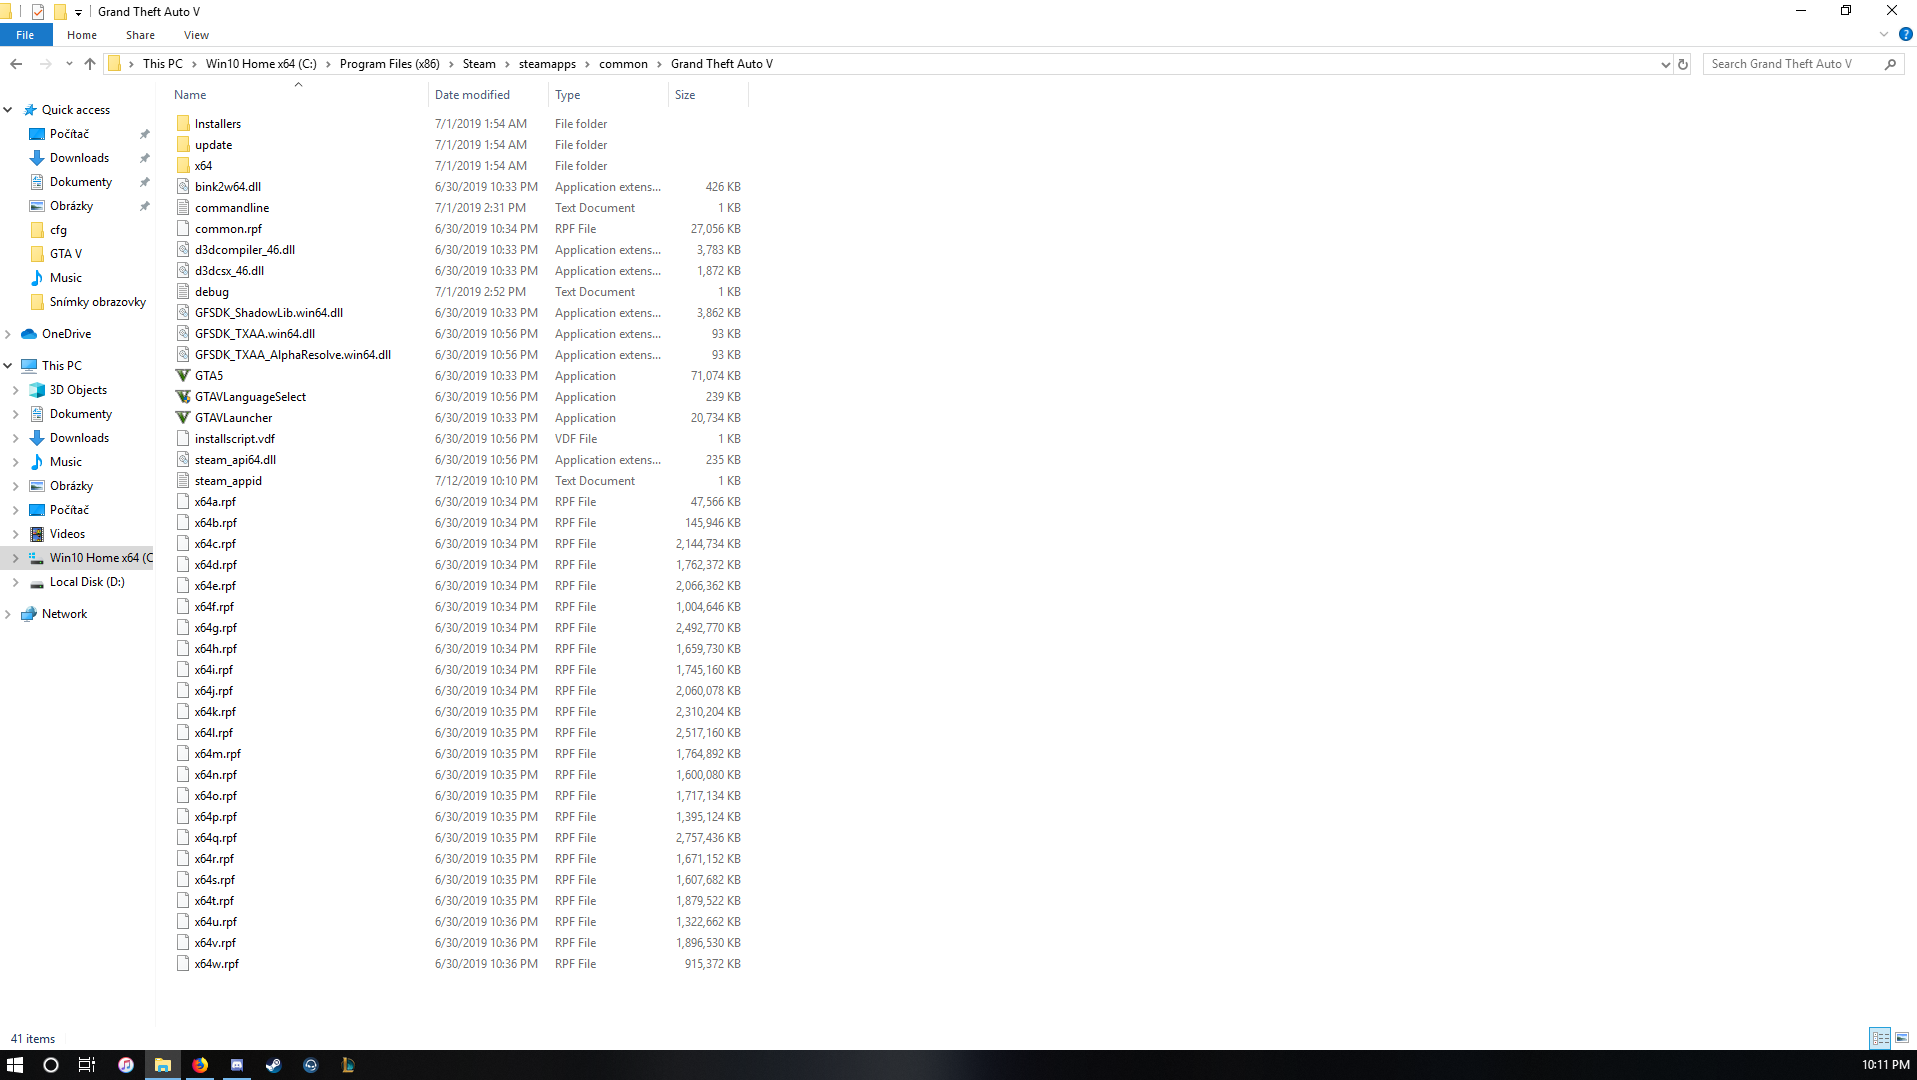Open Customize Quick Access Toolbar dropdown
1917x1080 pixels.
[78, 13]
